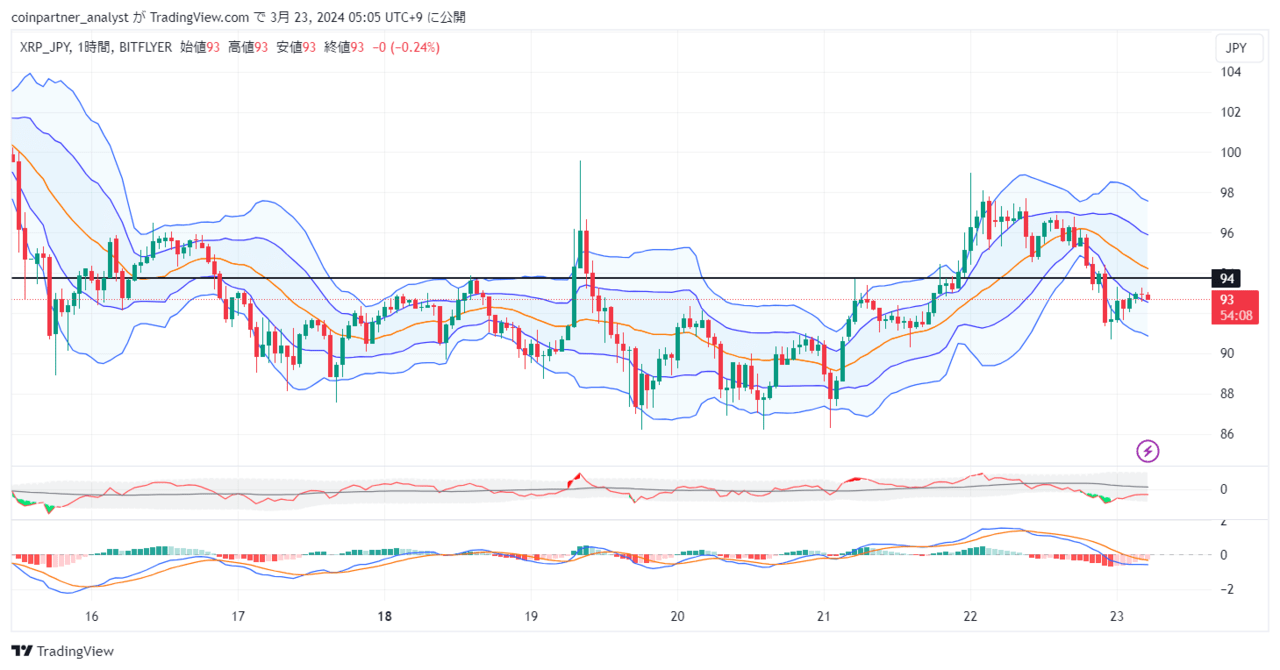Screen dimensions: 1280x670
Task: Click the RSI indicator panel line
Action: click(x=600, y=490)
